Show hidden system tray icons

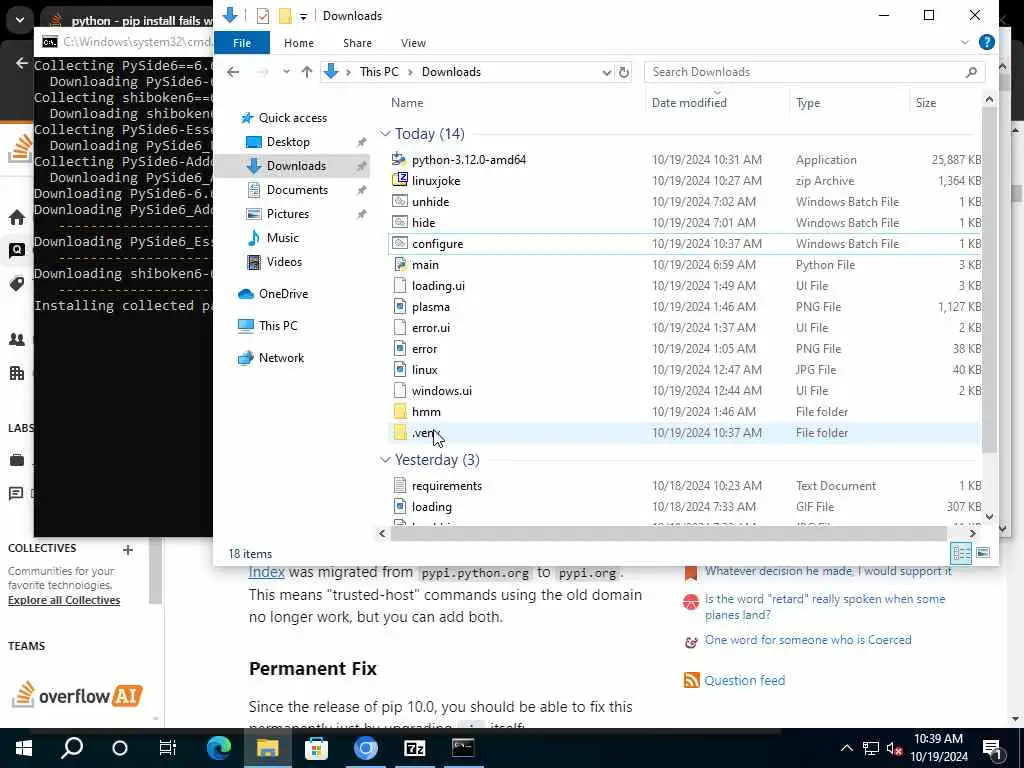(x=846, y=748)
